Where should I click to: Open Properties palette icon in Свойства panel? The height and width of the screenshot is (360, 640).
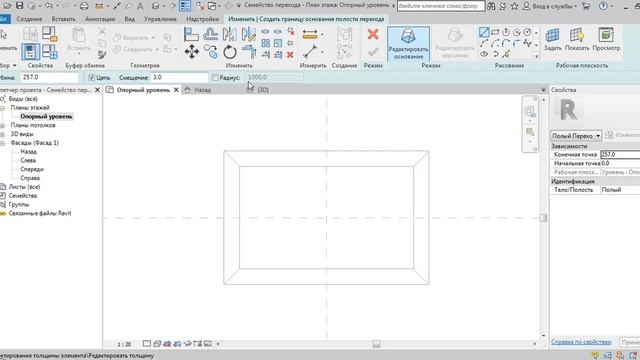coord(31,52)
